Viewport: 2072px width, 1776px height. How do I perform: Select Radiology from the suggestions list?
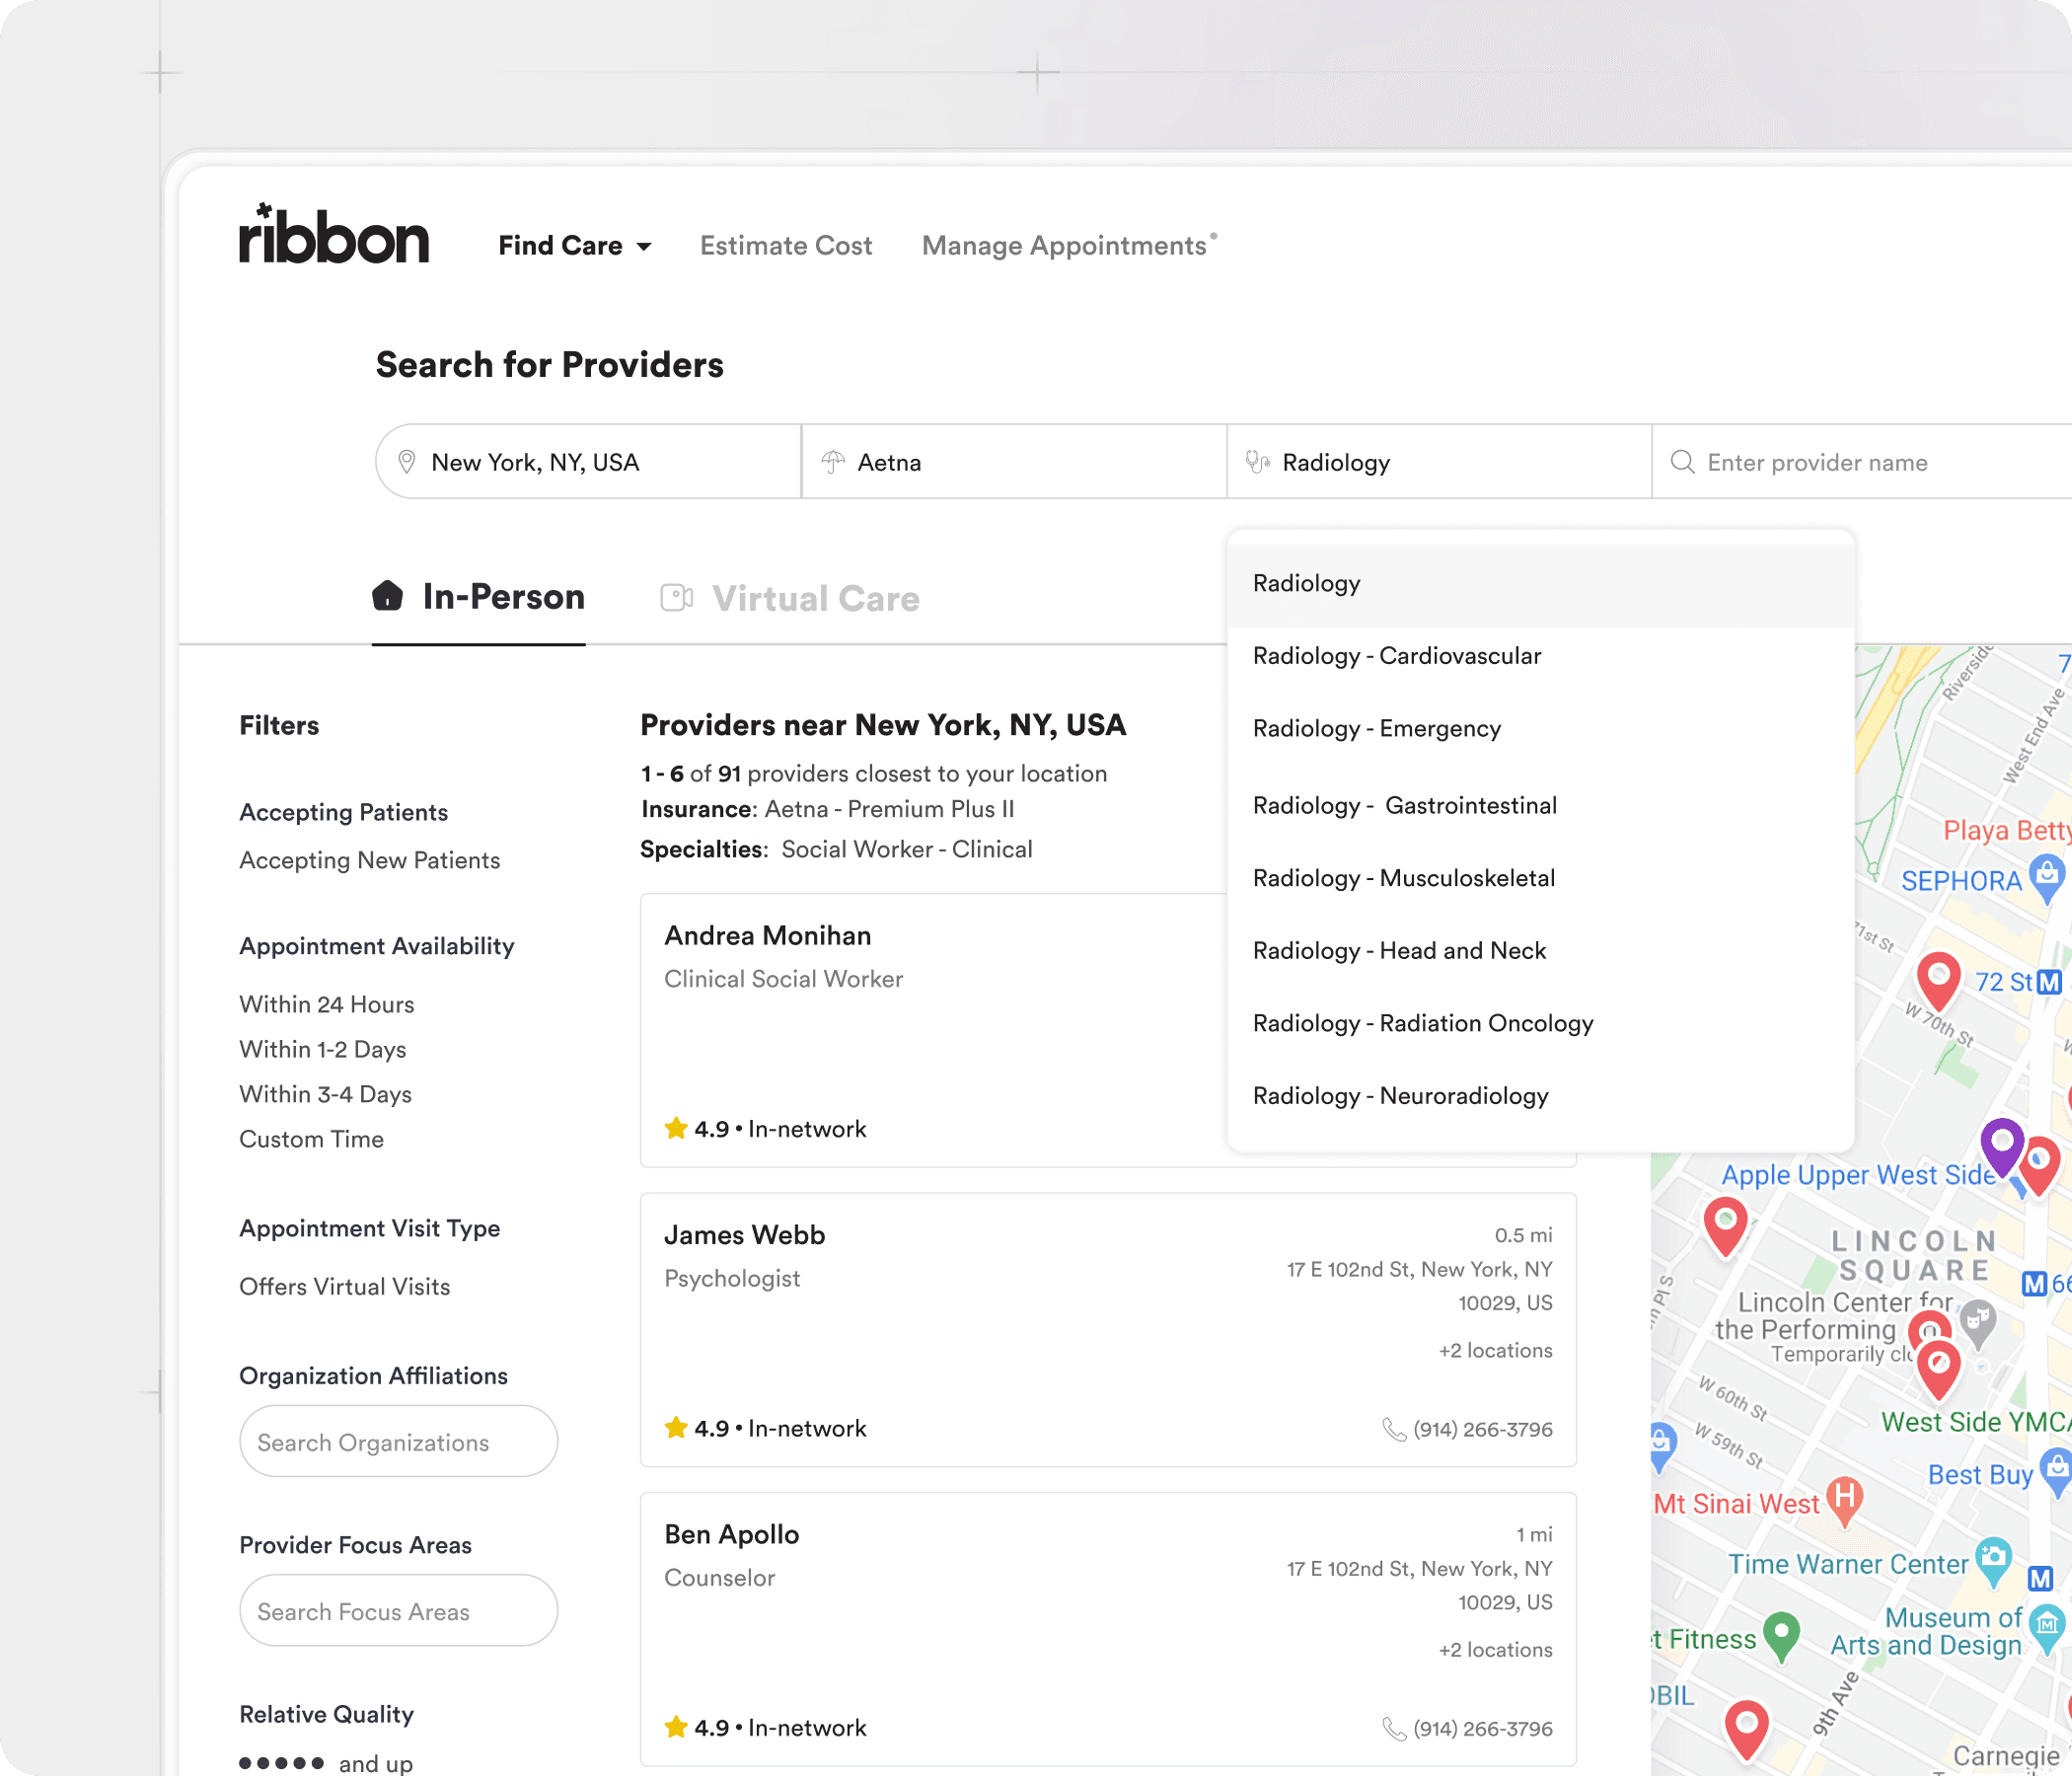pos(1541,584)
